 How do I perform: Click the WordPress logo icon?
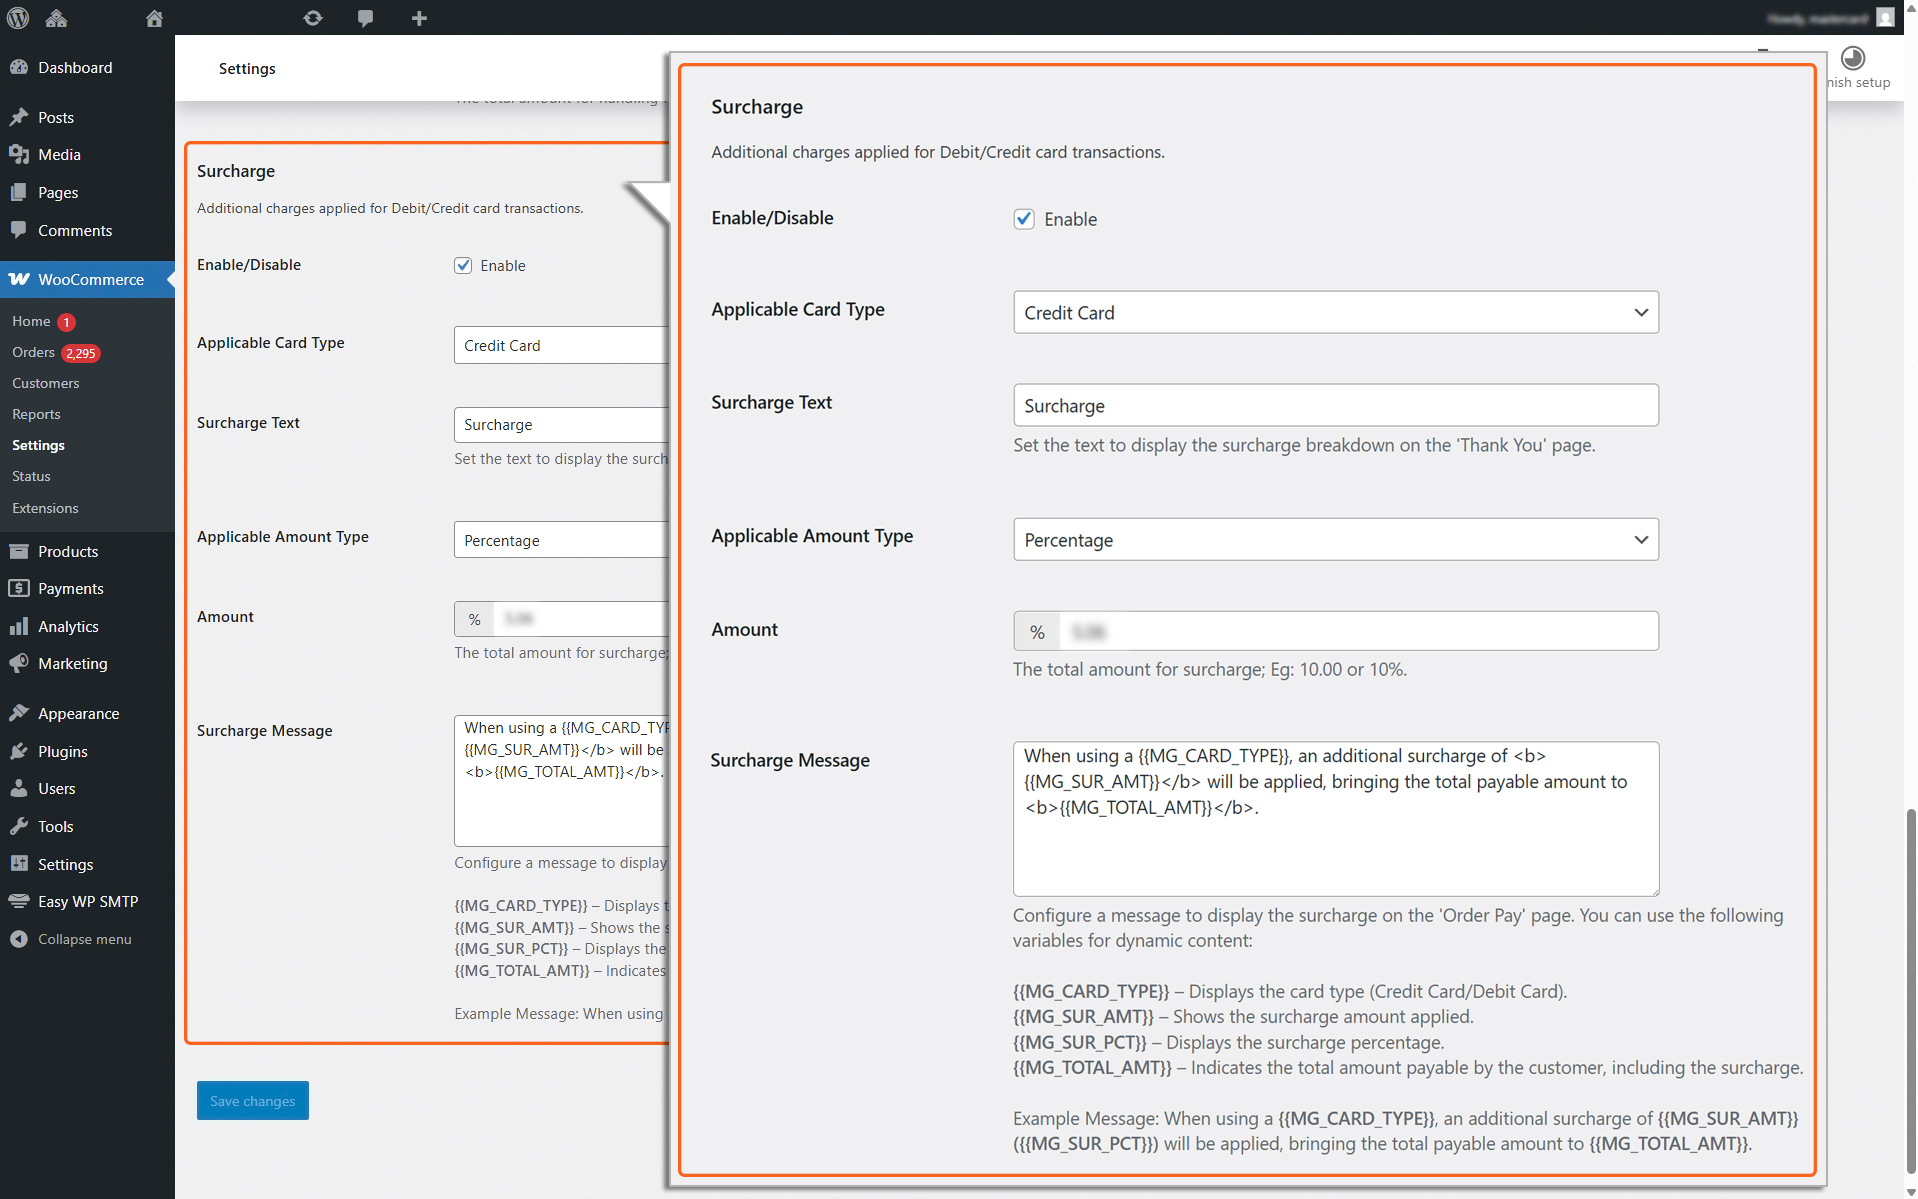click(x=18, y=17)
